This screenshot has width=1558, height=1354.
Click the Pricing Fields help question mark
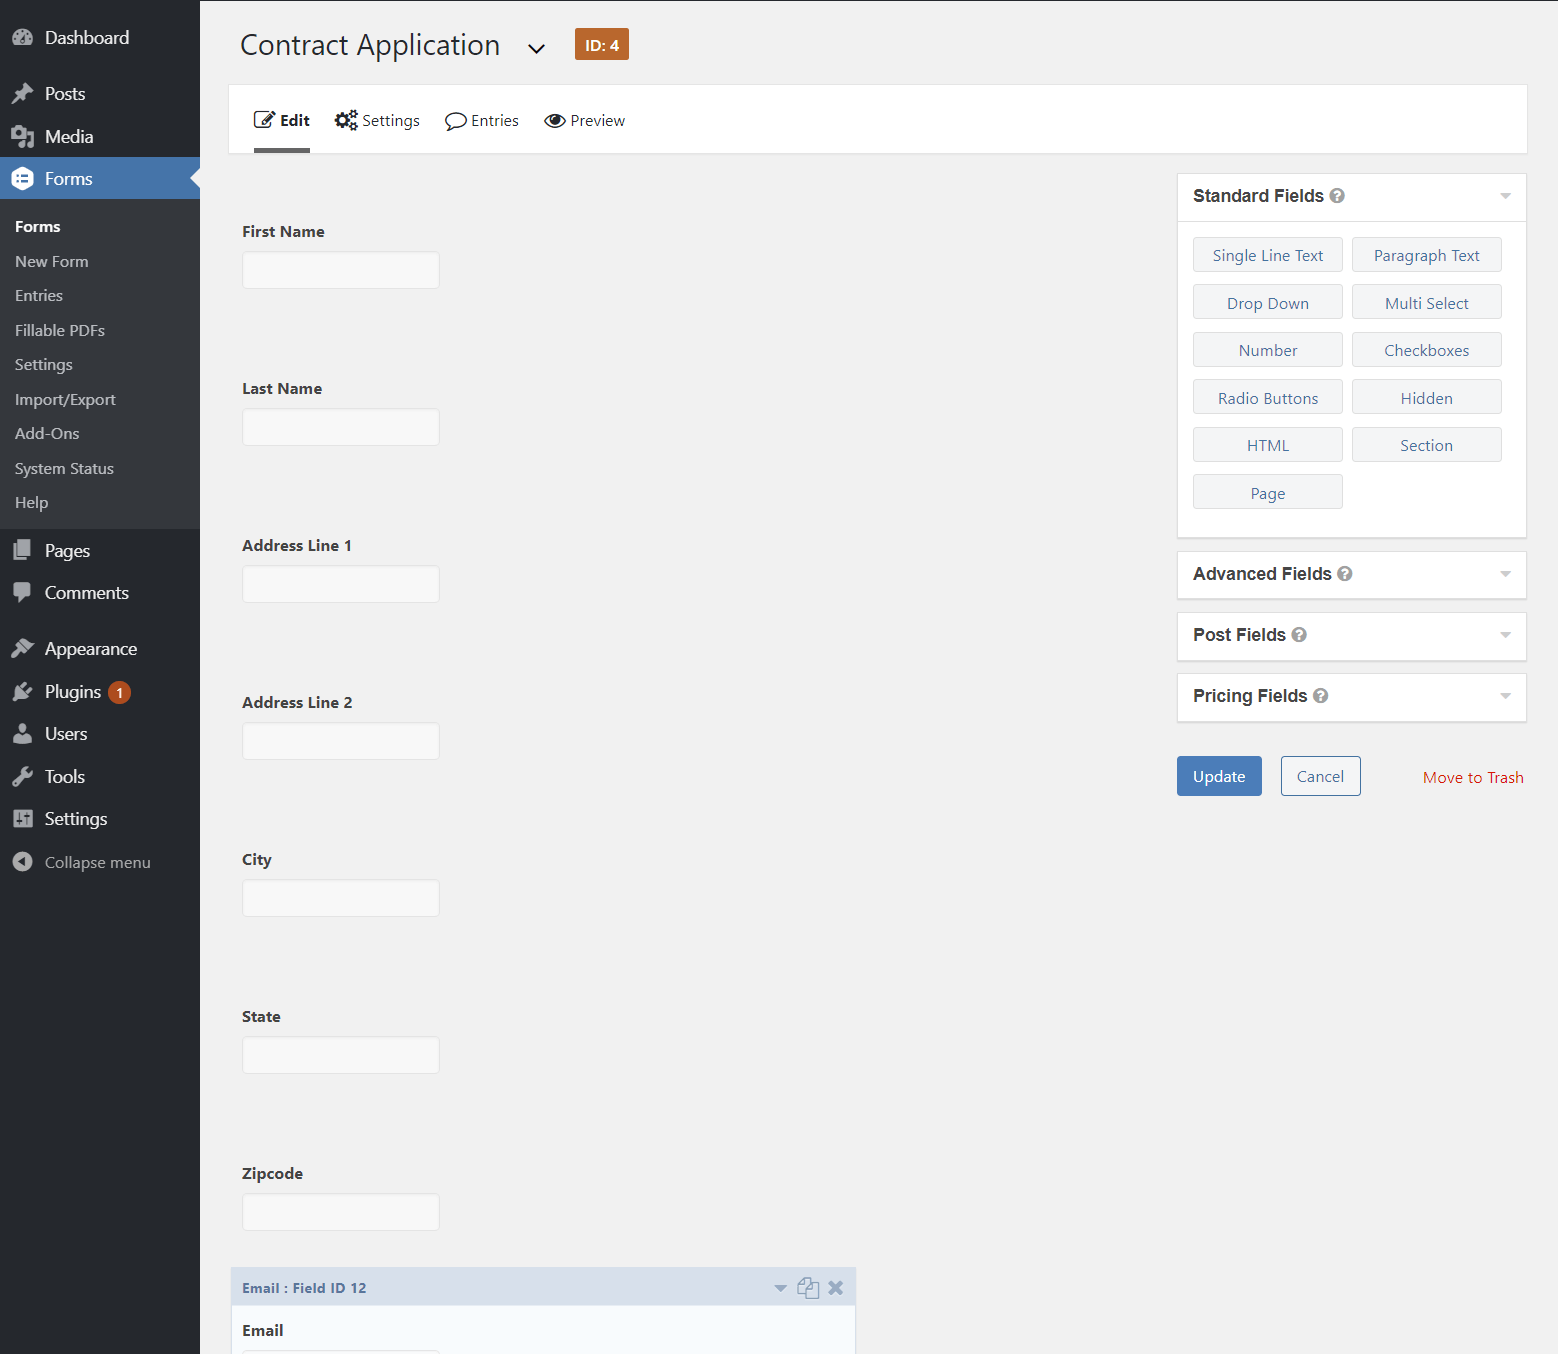click(x=1321, y=695)
